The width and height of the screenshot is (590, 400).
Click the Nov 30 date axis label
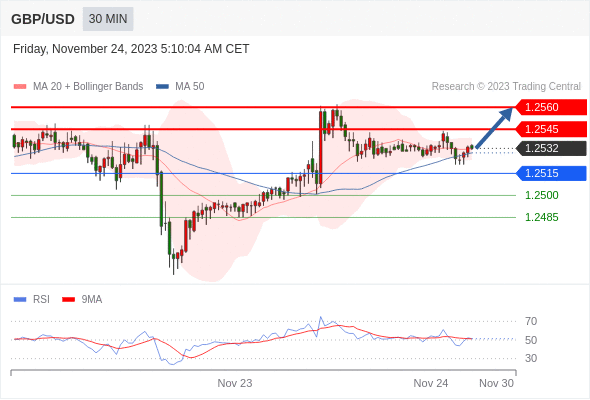[x=496, y=383]
